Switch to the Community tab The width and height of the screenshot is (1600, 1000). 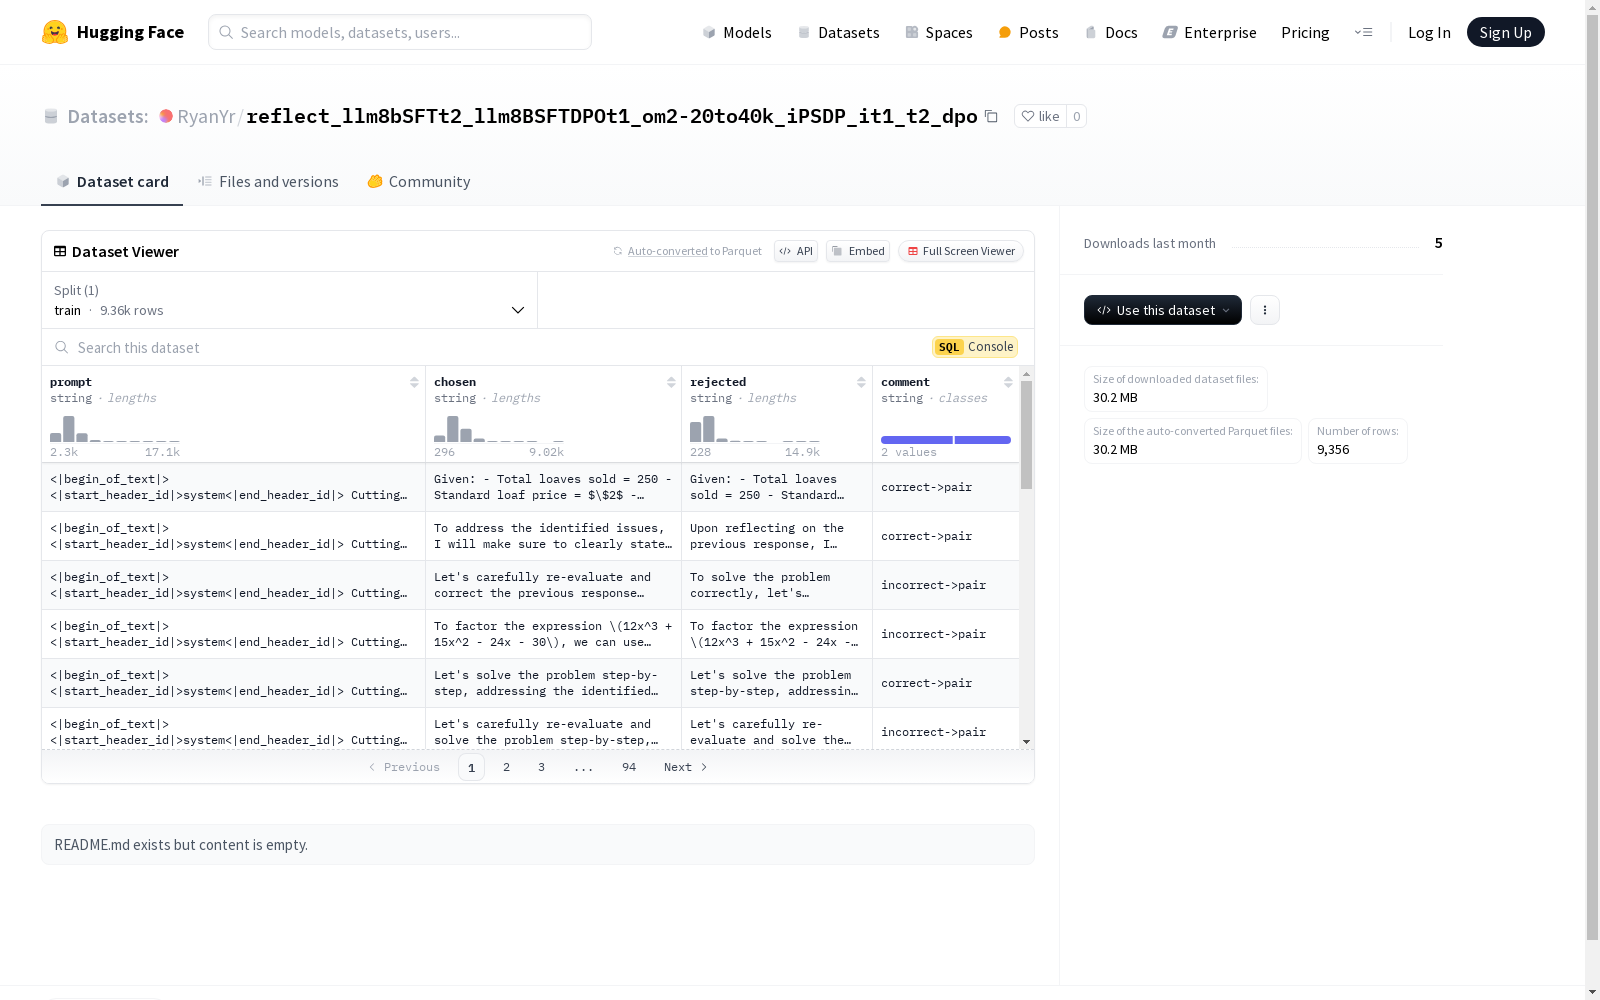click(x=418, y=181)
